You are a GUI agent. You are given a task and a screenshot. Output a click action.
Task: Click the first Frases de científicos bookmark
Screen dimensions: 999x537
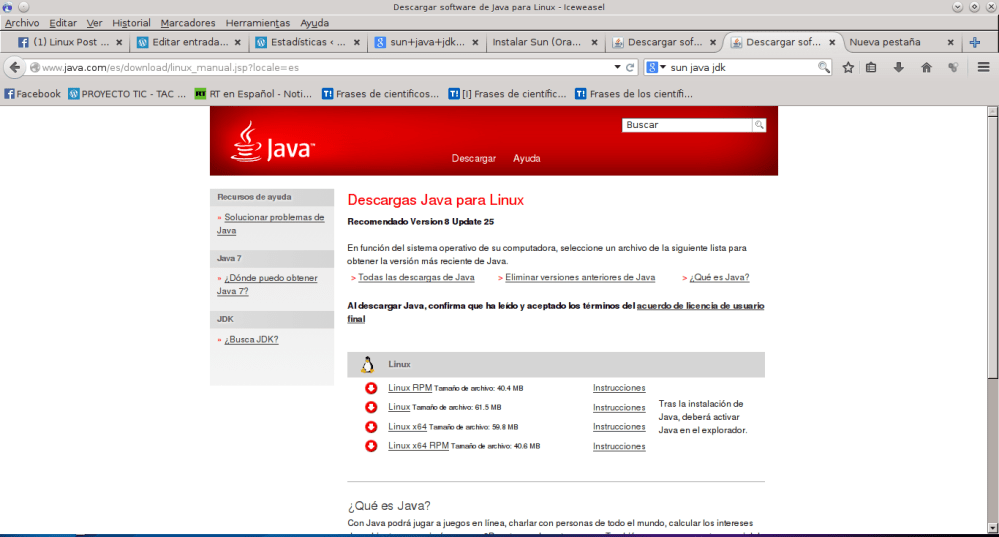click(x=380, y=94)
